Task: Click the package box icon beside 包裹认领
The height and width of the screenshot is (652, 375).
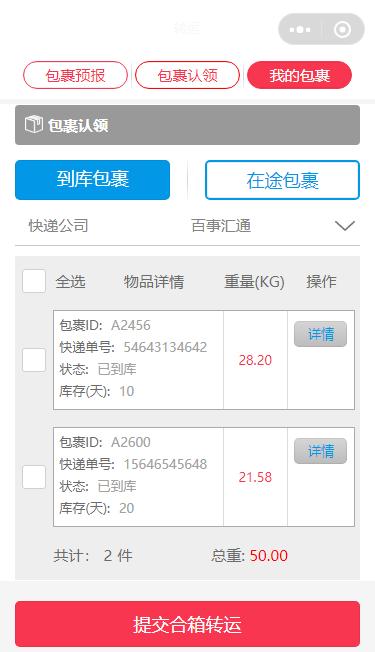Action: [33, 124]
